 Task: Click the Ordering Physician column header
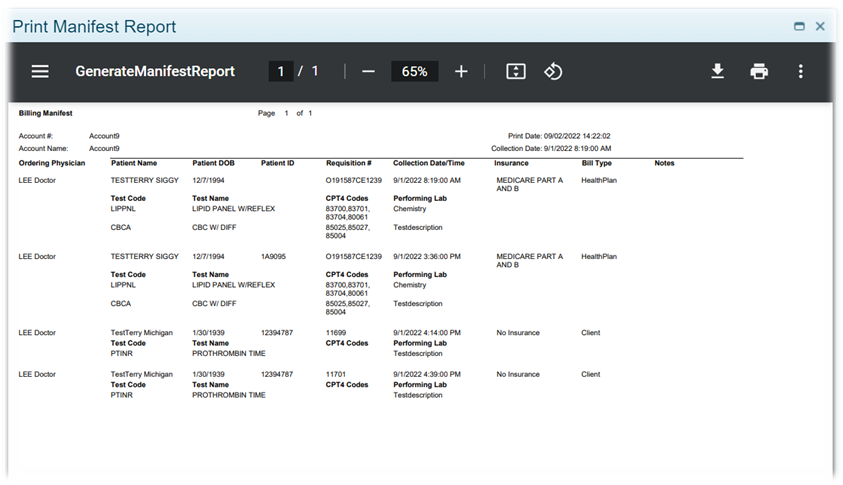52,163
